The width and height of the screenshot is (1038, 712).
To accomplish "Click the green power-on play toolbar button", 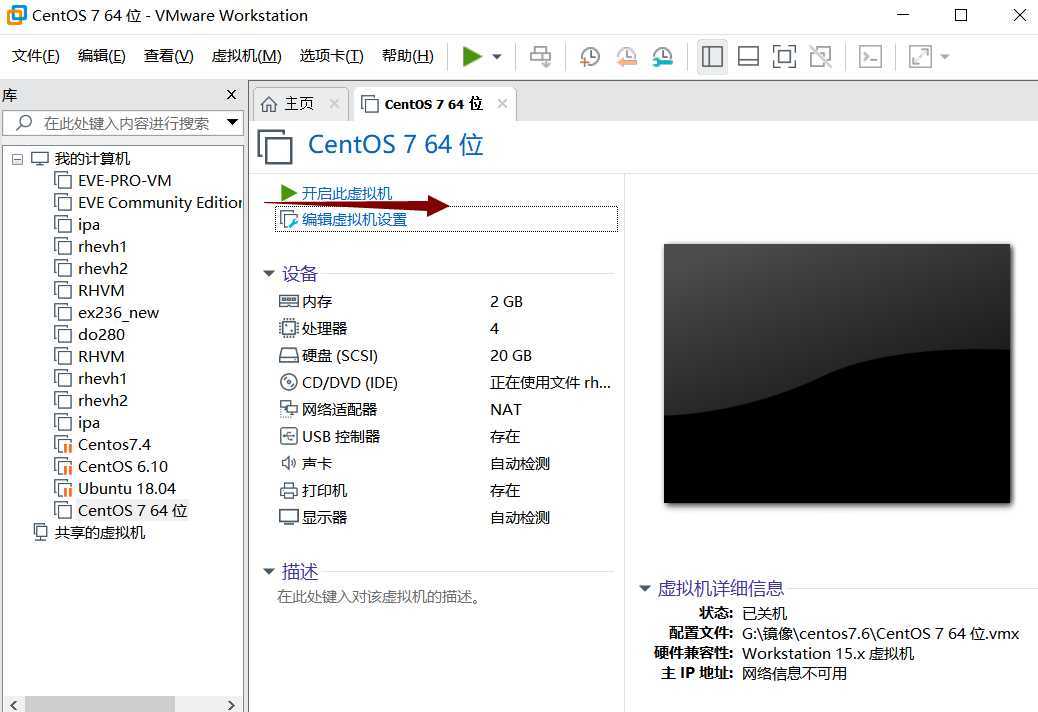I will pos(472,56).
